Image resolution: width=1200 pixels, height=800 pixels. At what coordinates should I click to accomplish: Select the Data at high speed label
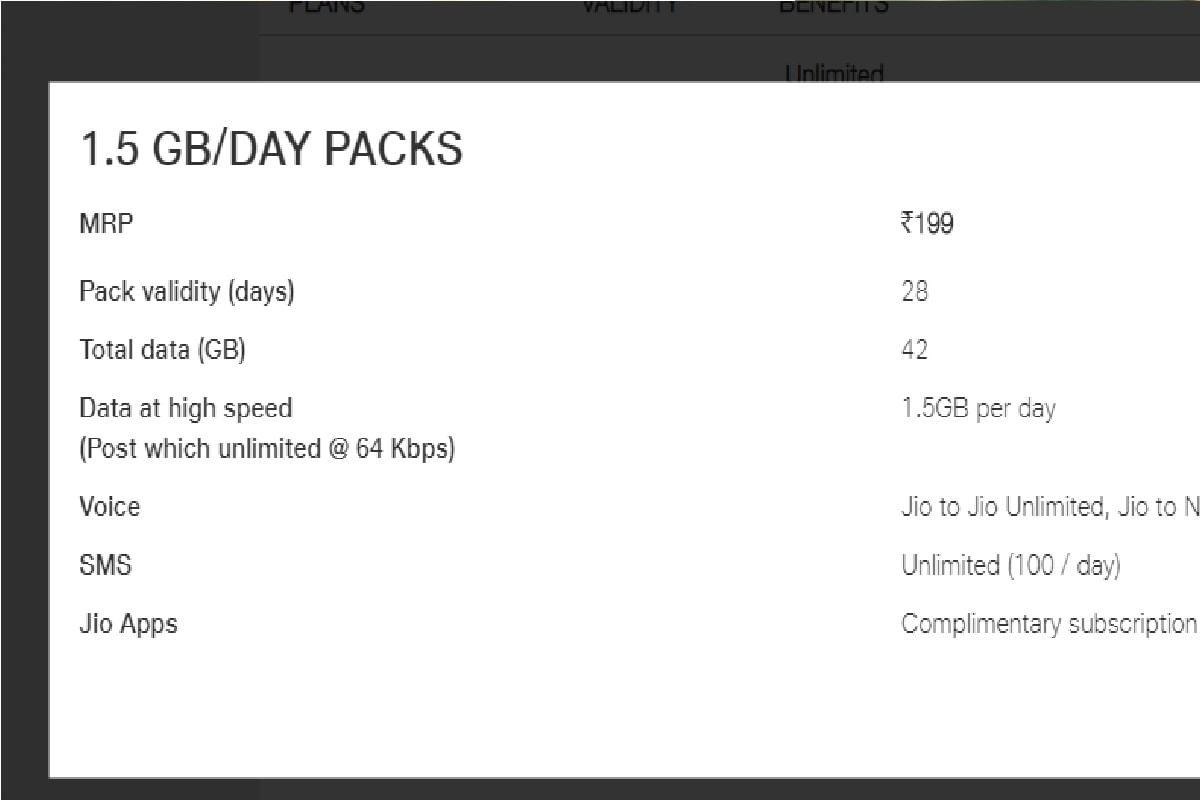click(186, 408)
